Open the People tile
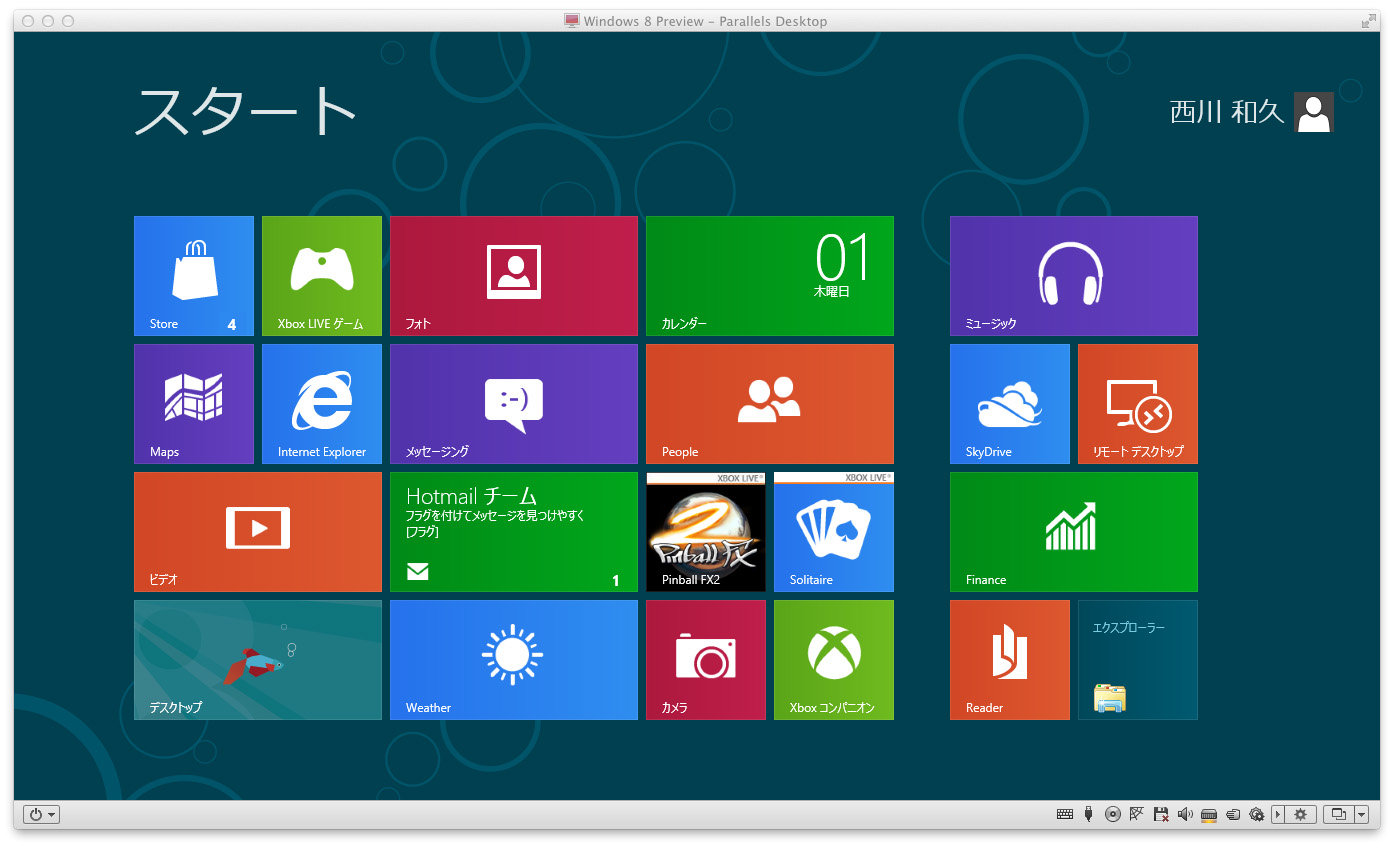The width and height of the screenshot is (1394, 849). [770, 404]
